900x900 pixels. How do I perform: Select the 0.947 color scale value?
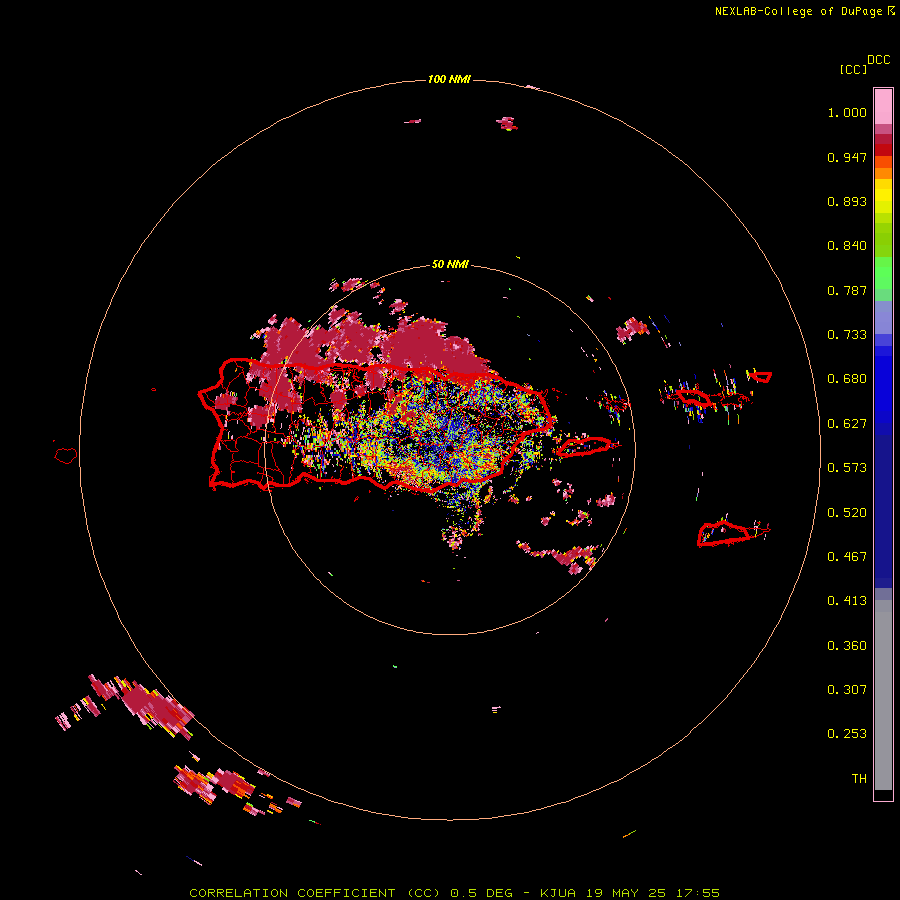coord(847,157)
